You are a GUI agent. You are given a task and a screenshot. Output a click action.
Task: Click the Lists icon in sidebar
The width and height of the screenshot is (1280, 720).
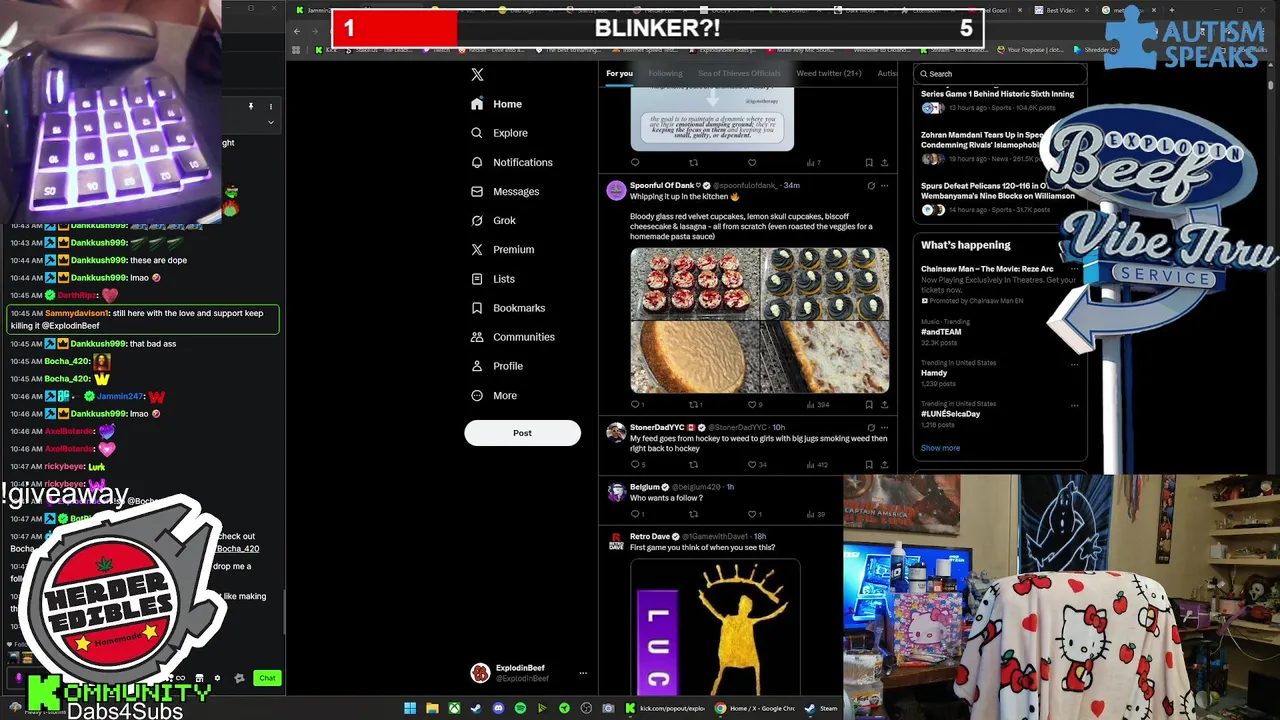tap(477, 279)
